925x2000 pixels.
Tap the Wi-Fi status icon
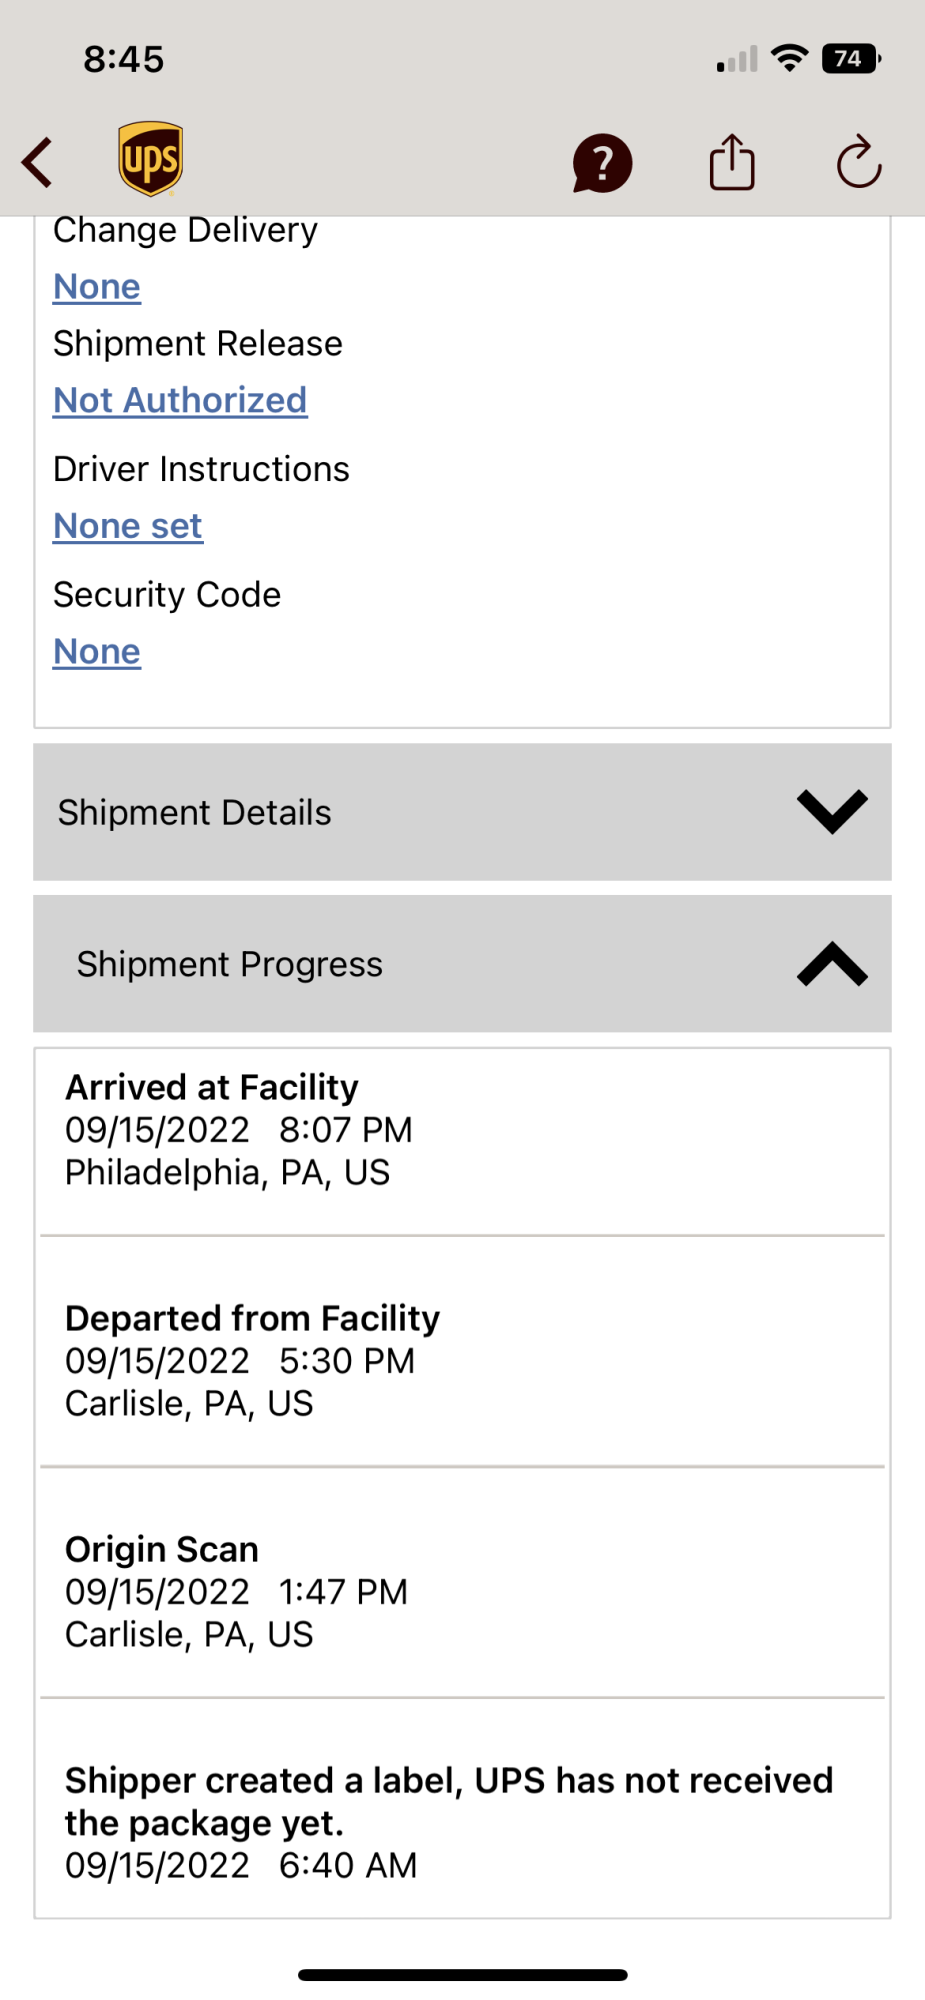[790, 59]
